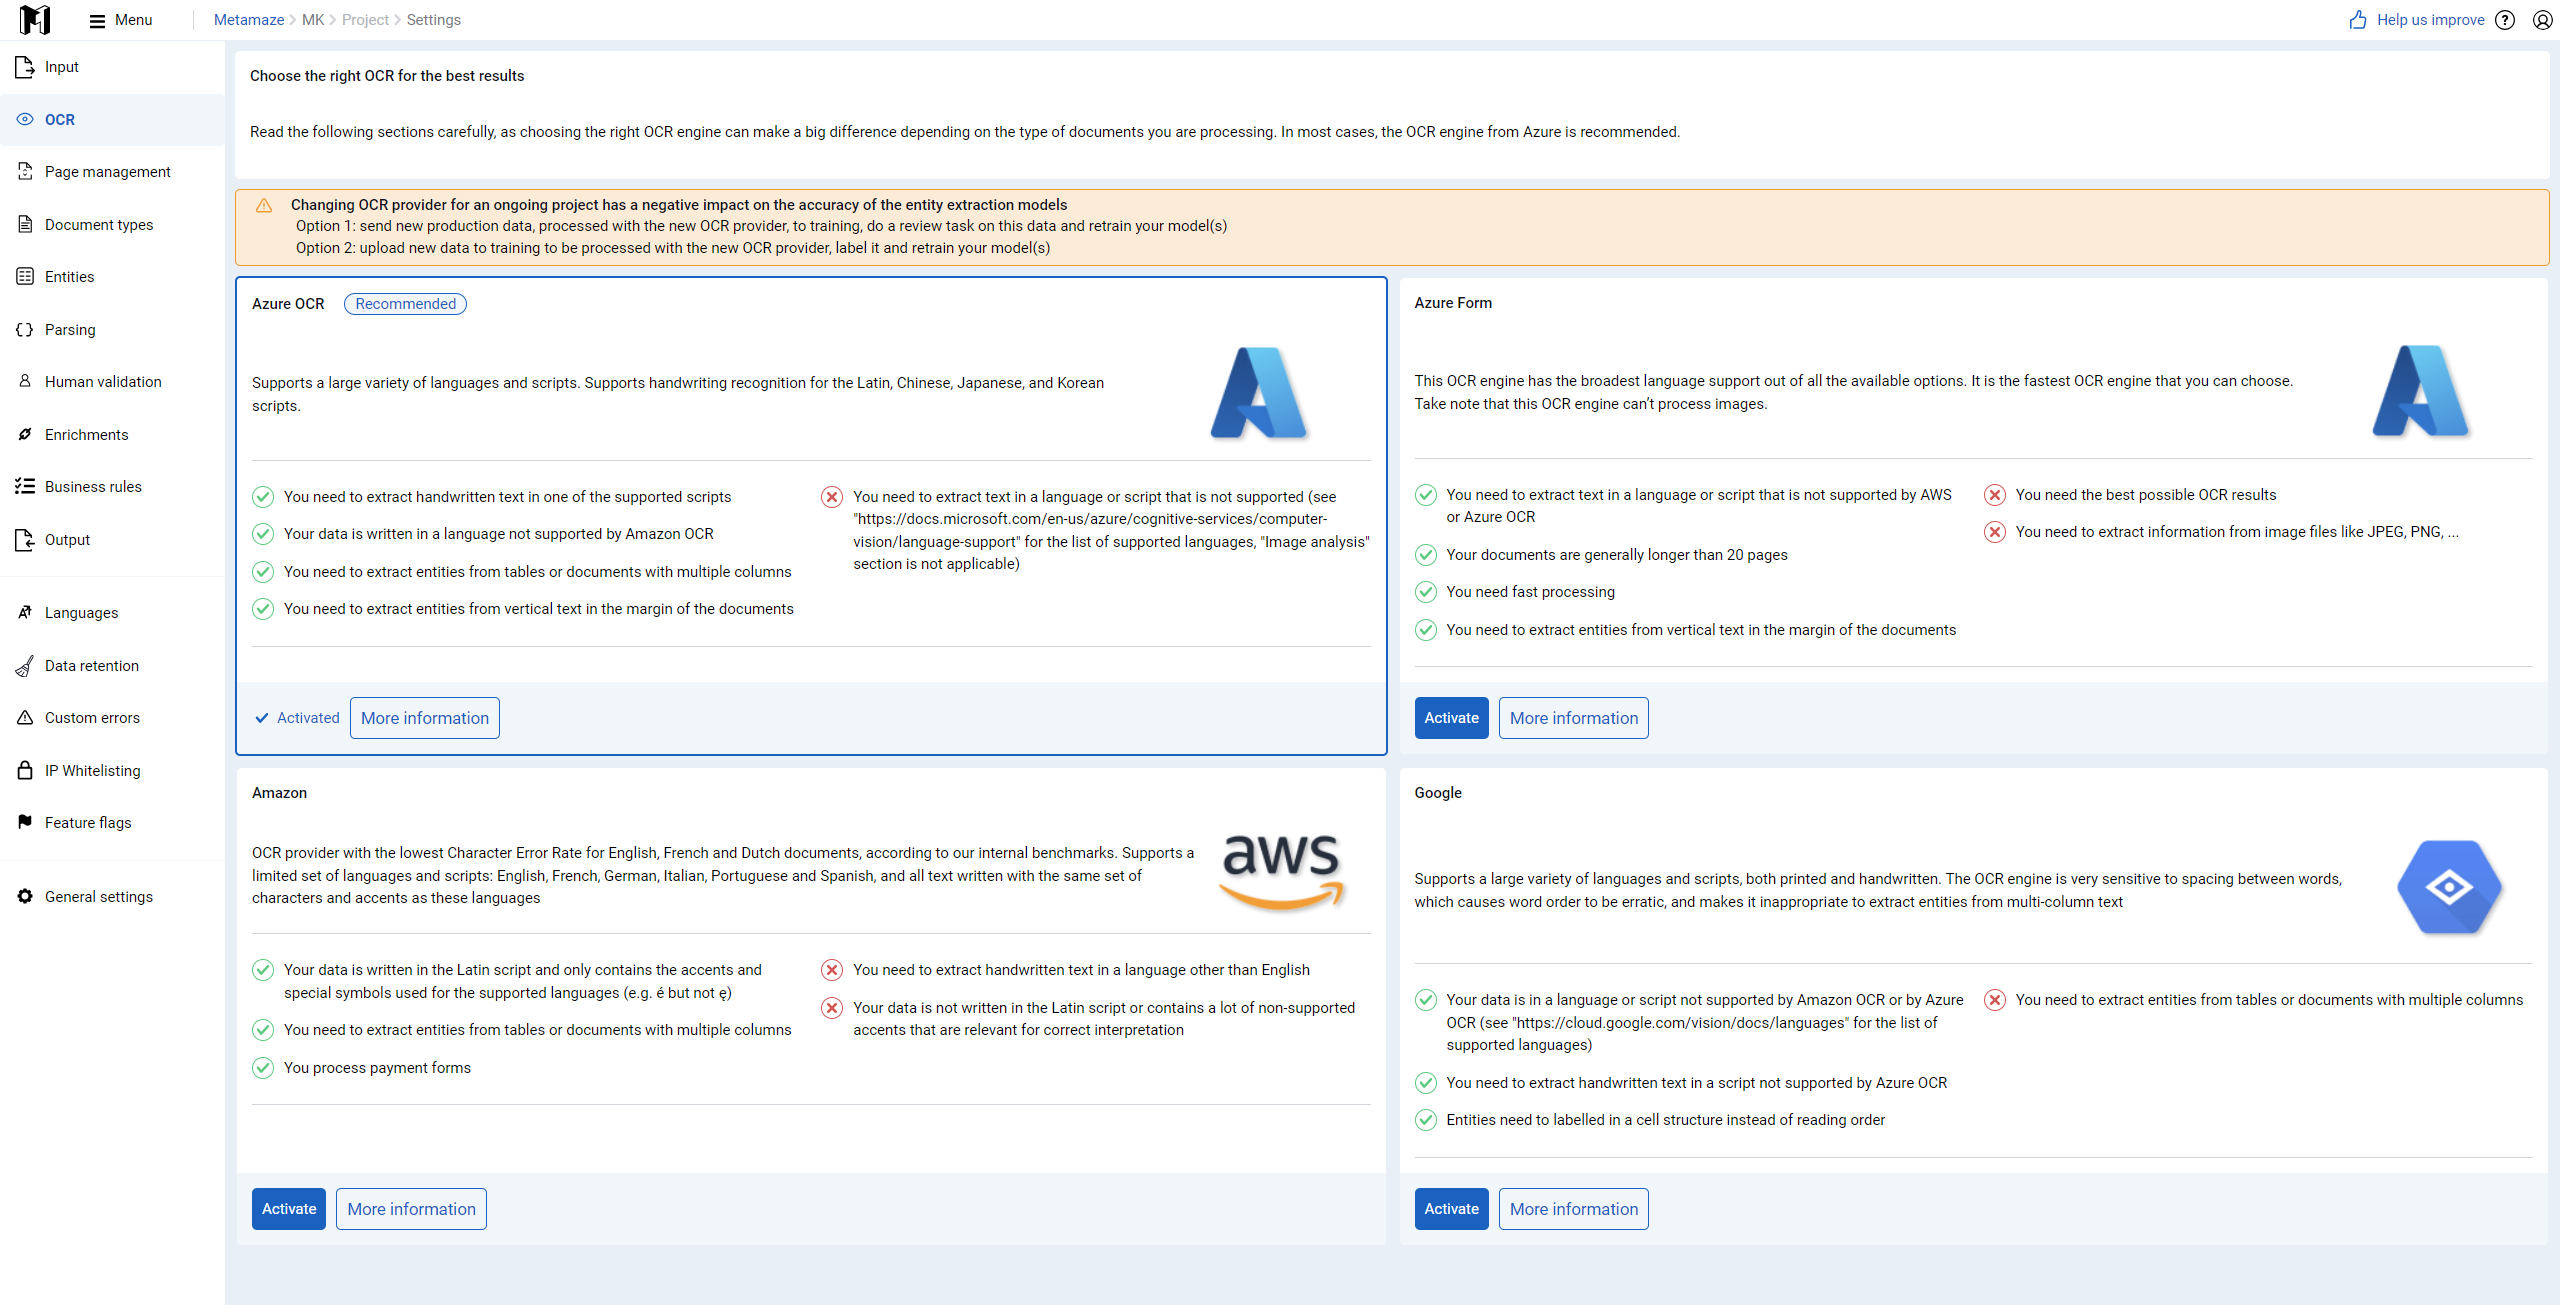Click the AWS logo image
Image resolution: width=2560 pixels, height=1305 pixels.
tap(1282, 871)
